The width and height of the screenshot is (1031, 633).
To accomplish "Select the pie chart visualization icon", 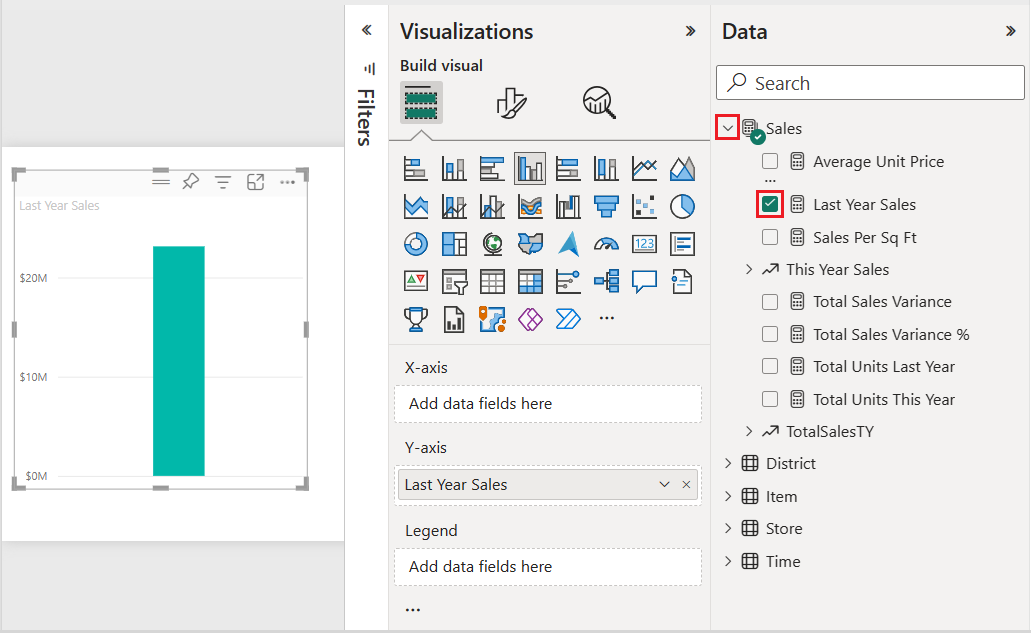I will coord(682,206).
